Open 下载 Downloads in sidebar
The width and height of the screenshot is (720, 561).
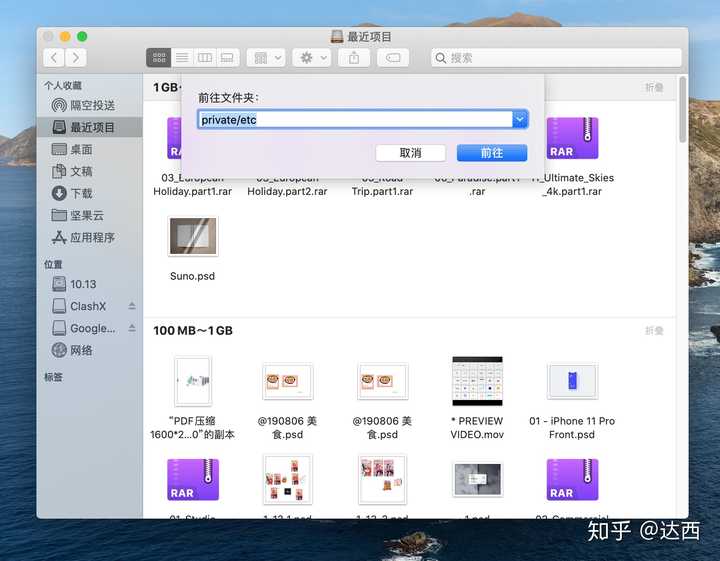coord(90,193)
